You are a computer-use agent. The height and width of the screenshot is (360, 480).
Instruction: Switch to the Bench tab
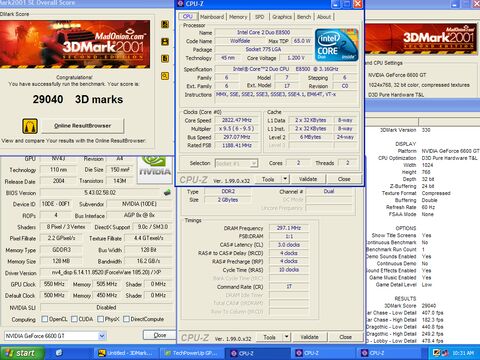click(304, 17)
